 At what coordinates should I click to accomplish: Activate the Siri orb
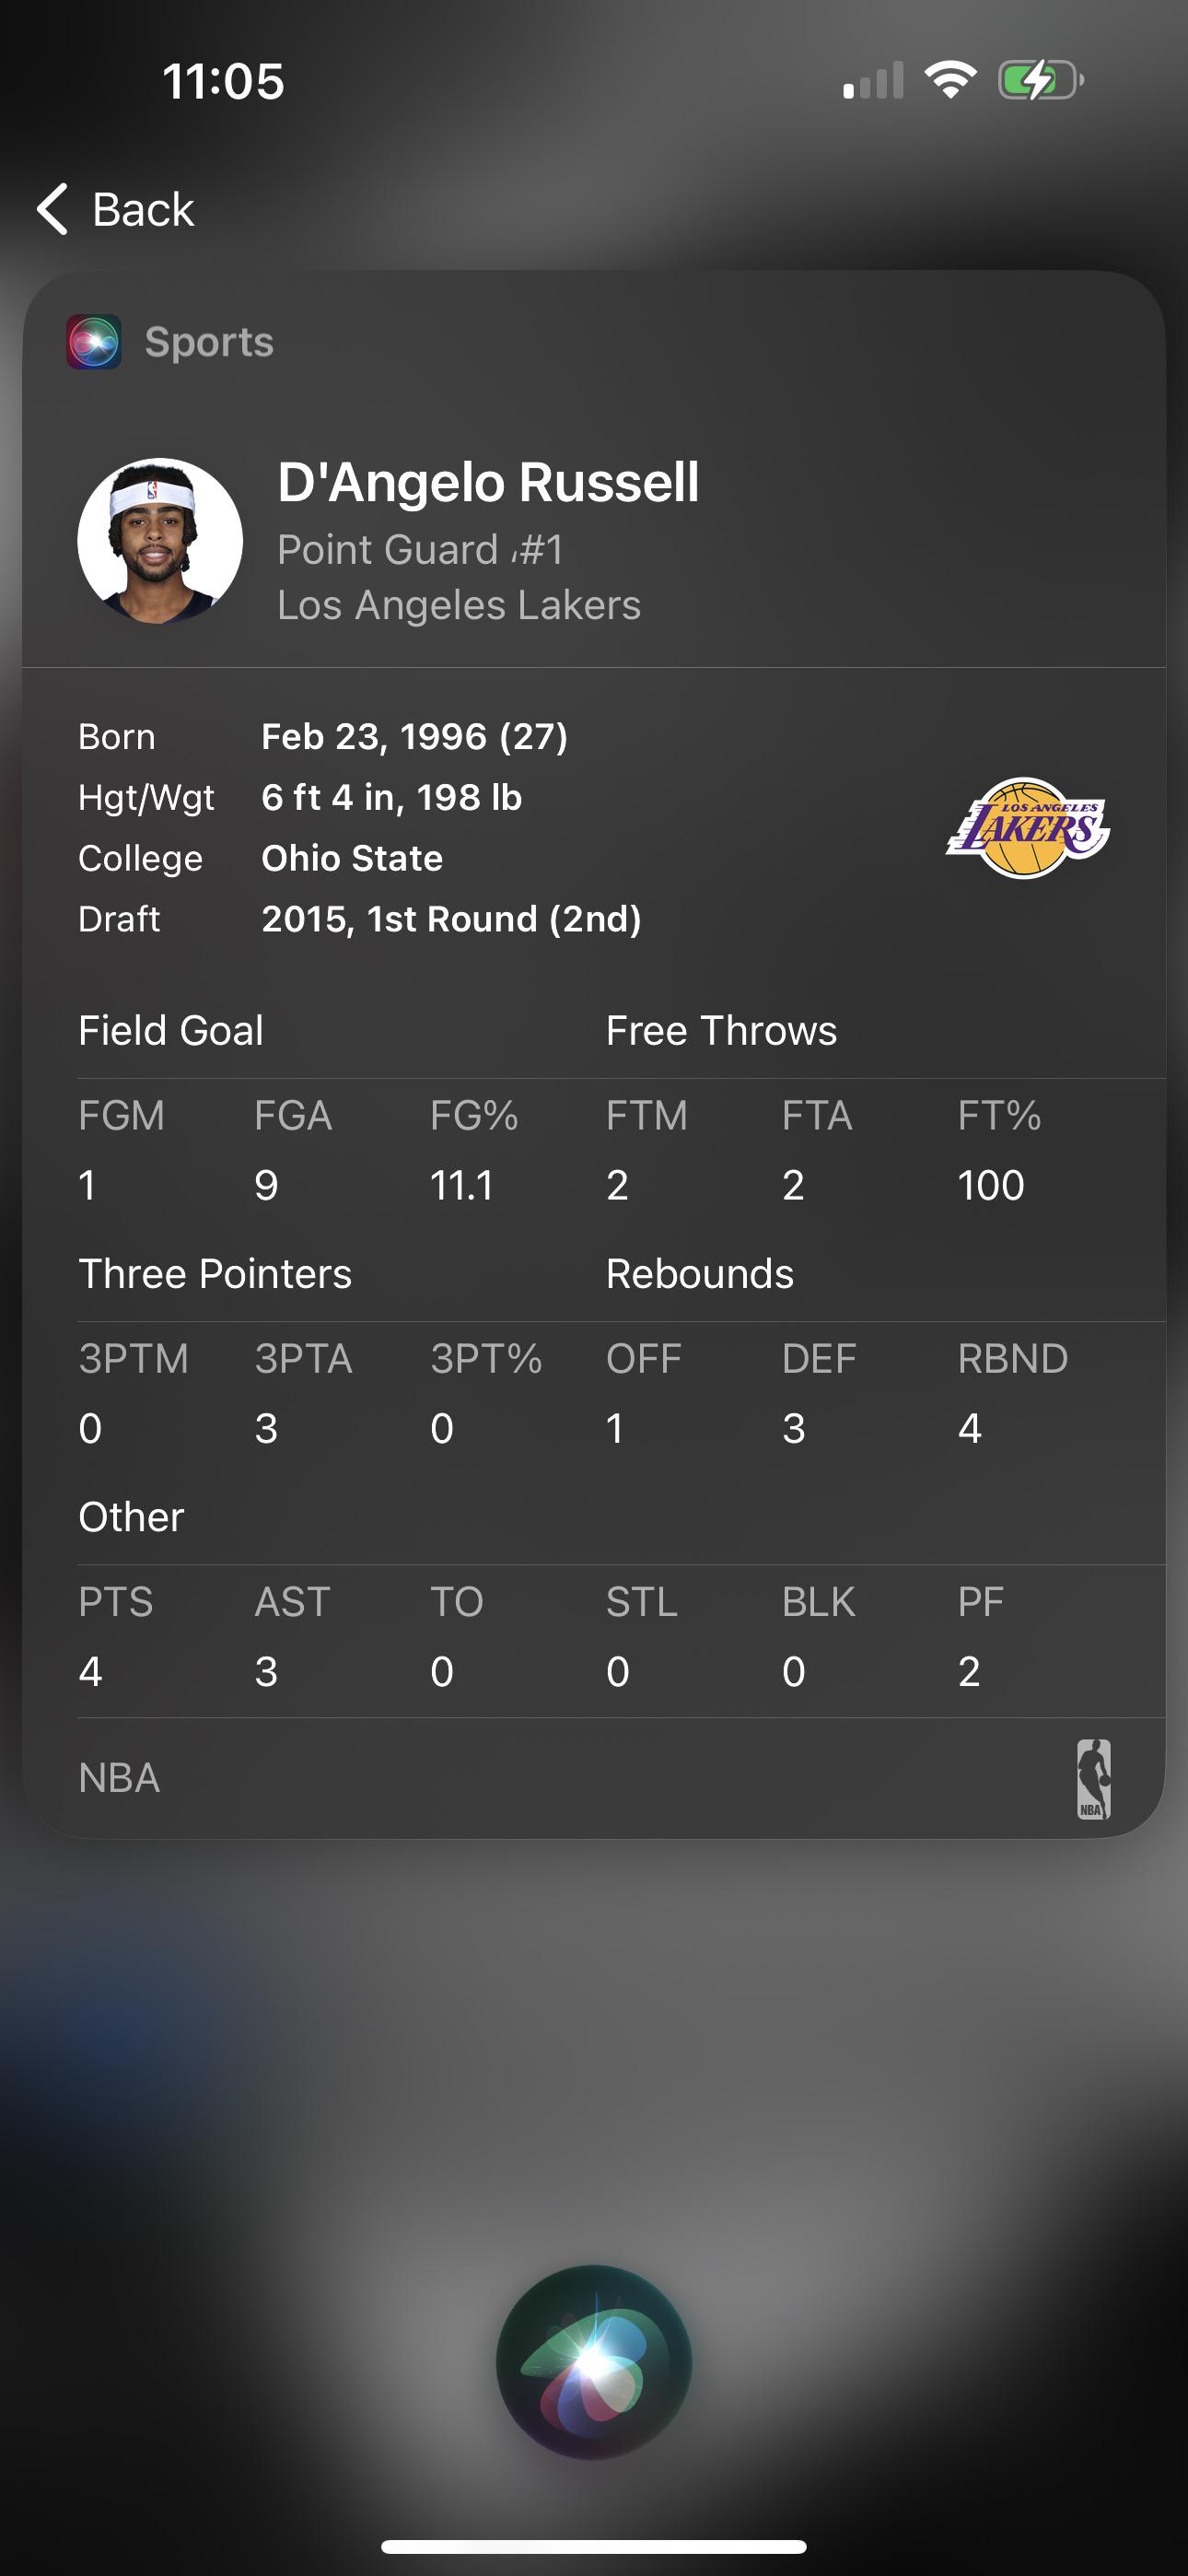click(x=594, y=2361)
